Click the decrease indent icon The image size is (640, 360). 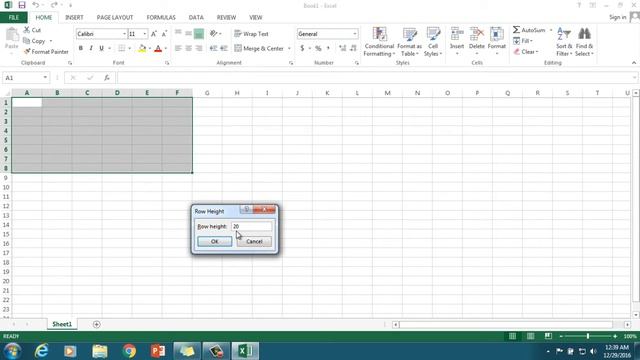pyautogui.click(x=213, y=48)
